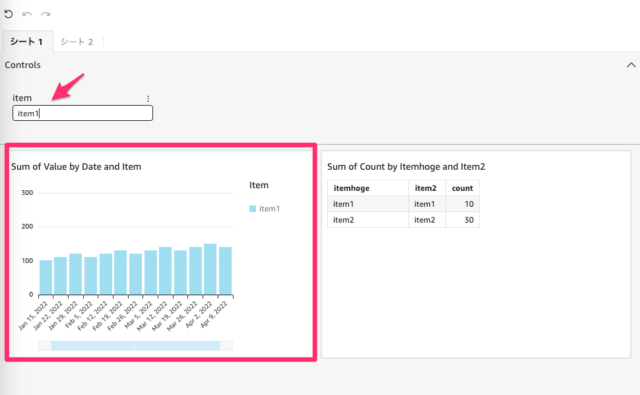Image resolution: width=640 pixels, height=395 pixels.
Task: Click the Apr 2, 2022 bar
Action: click(210, 269)
